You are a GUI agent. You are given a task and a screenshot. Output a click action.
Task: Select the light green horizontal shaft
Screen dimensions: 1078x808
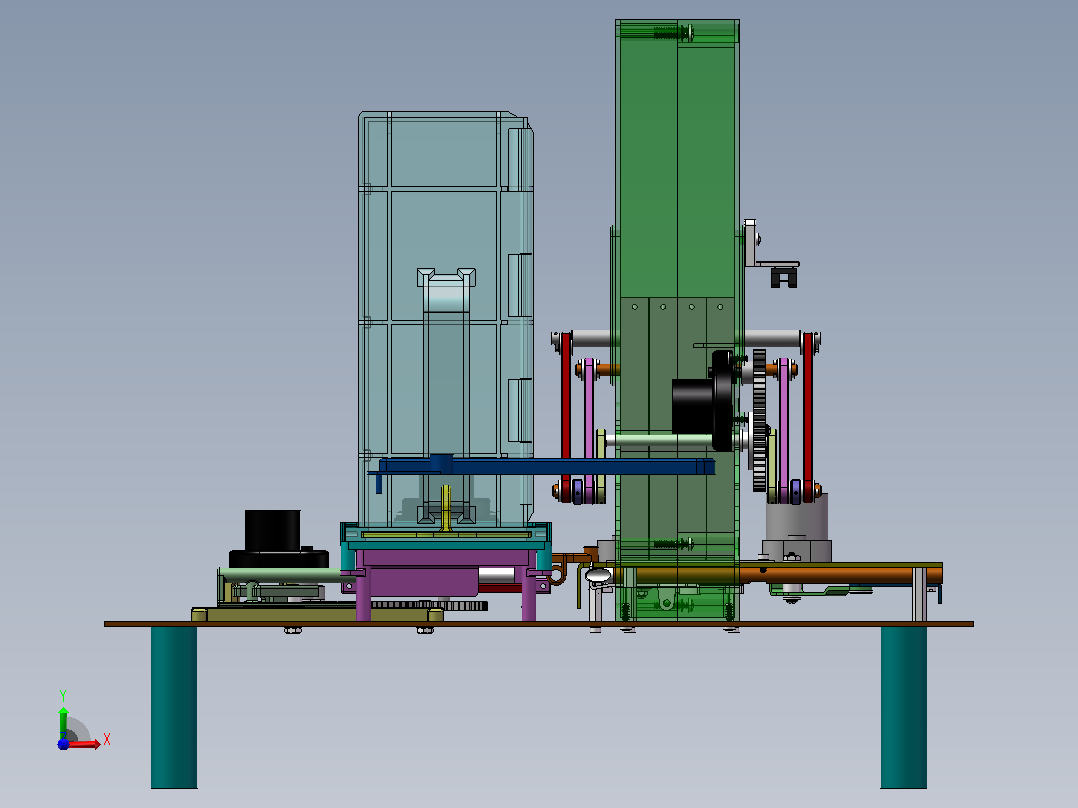(x=662, y=440)
